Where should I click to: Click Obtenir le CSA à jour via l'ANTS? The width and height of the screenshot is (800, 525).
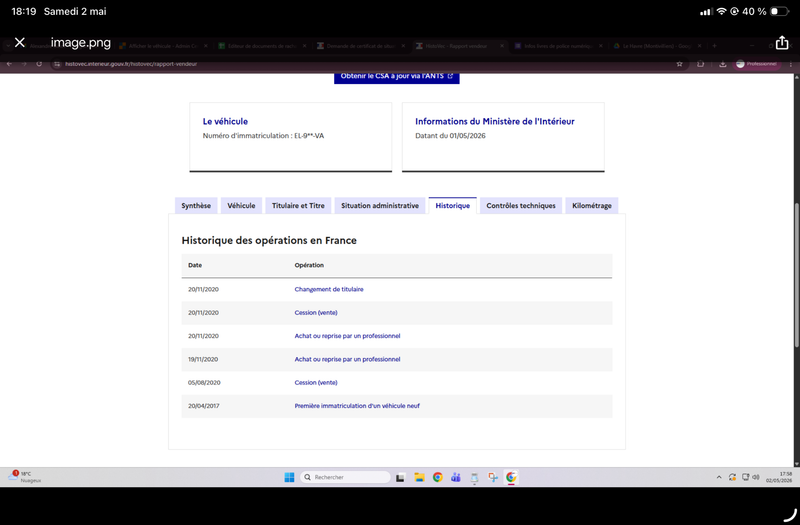pyautogui.click(x=396, y=77)
